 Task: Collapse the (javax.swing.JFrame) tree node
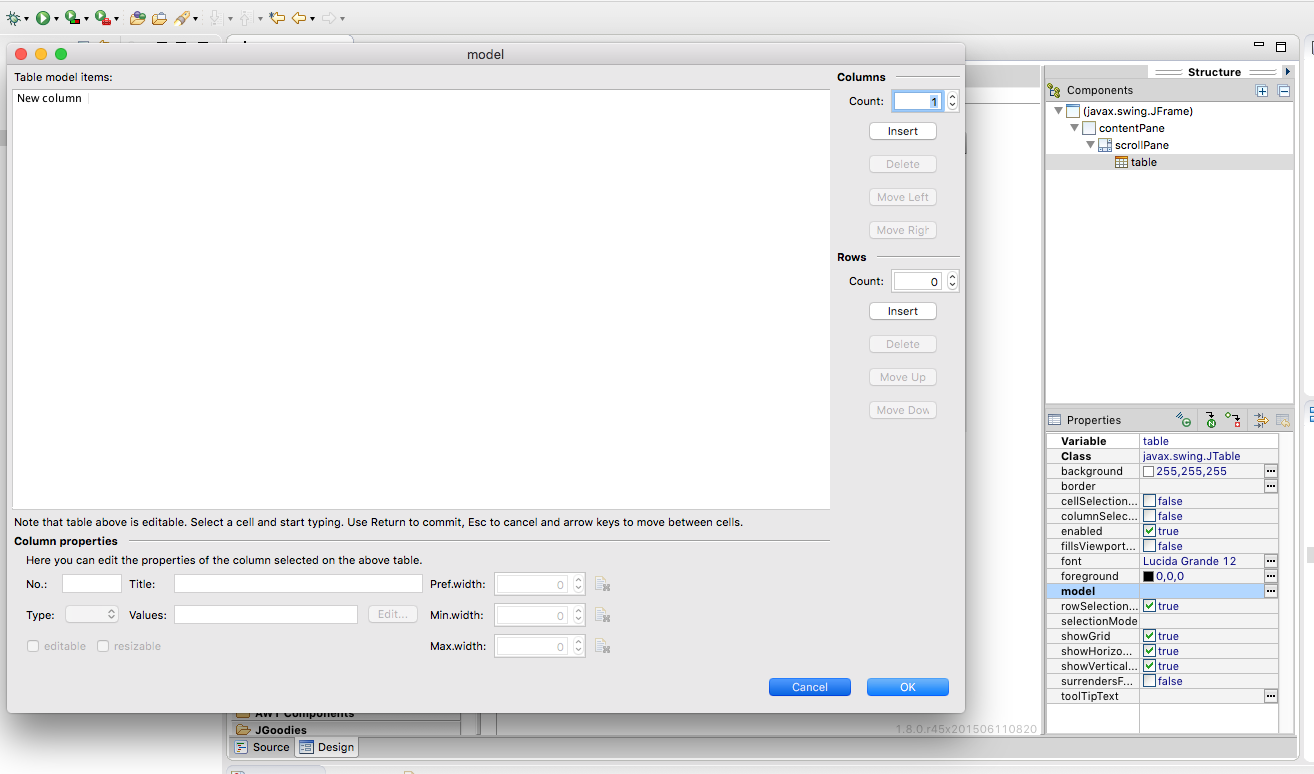point(1058,111)
